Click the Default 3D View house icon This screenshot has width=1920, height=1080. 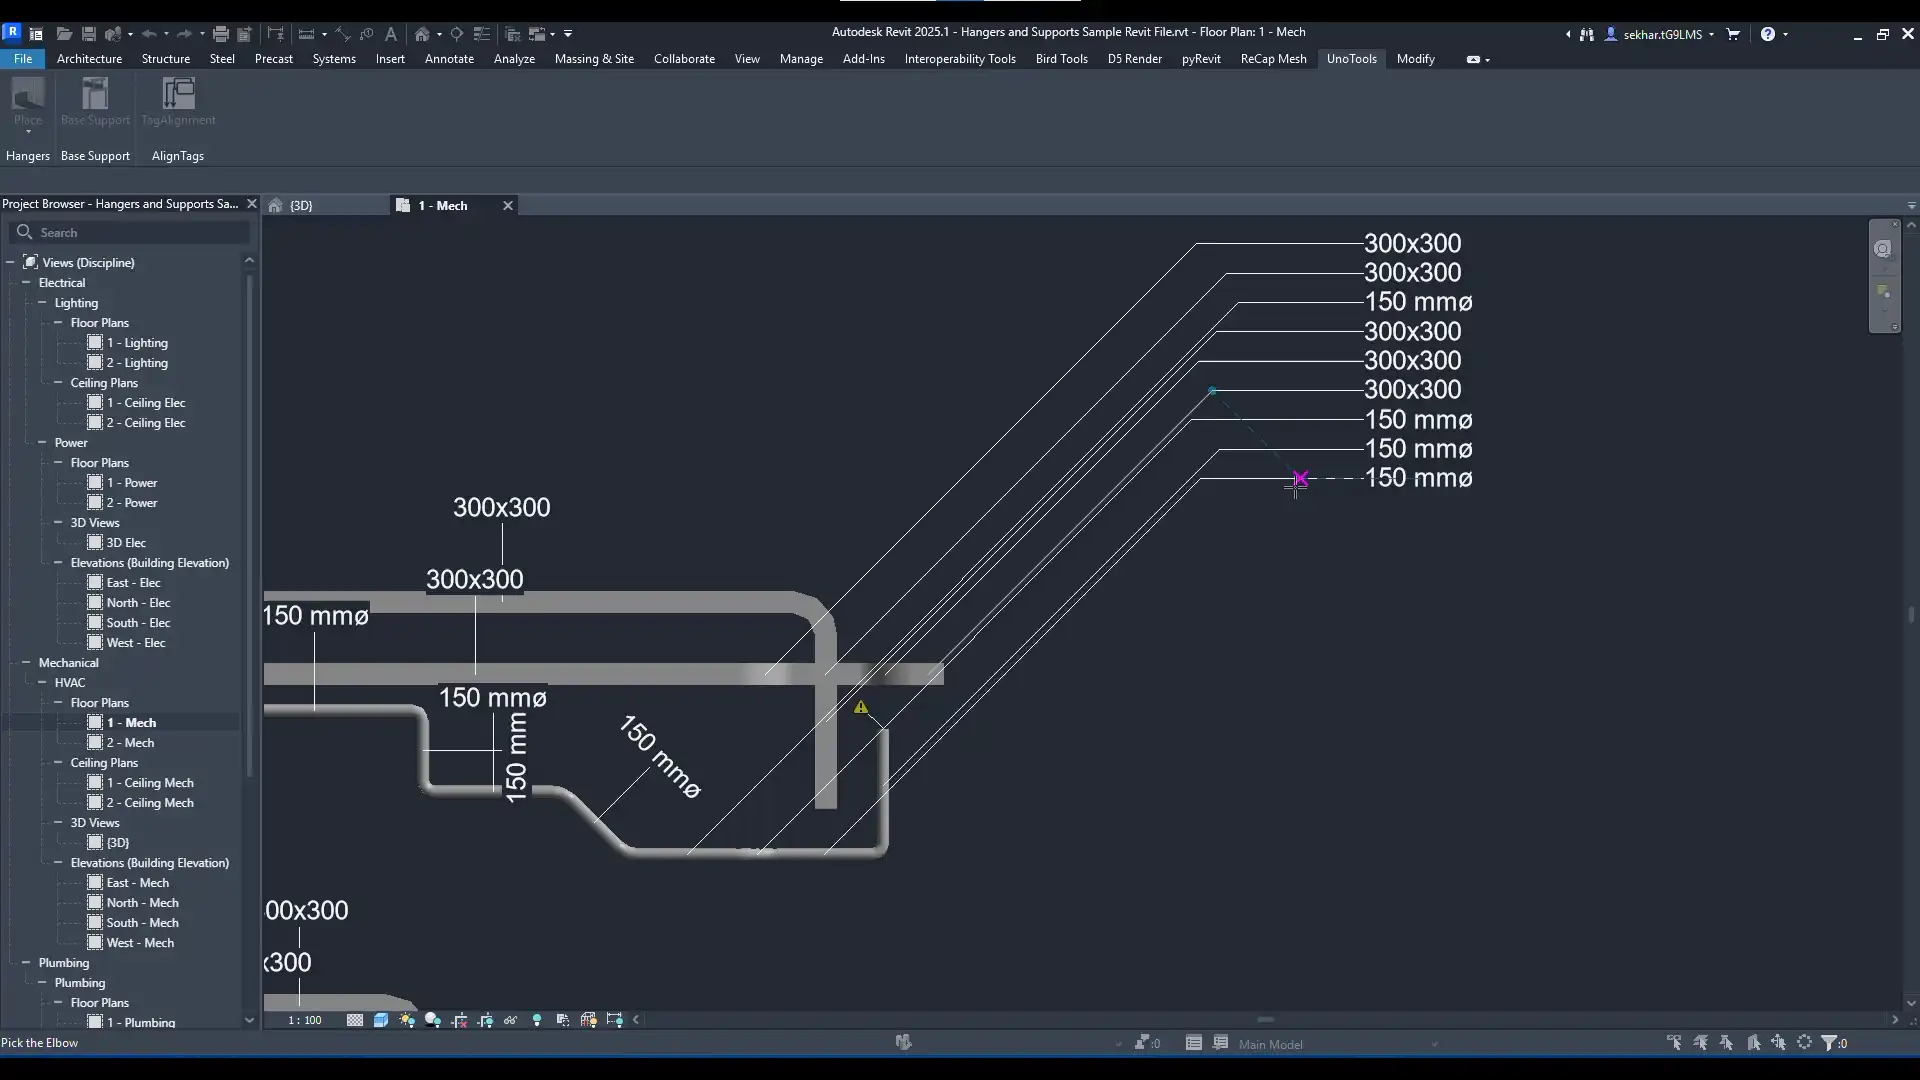422,34
